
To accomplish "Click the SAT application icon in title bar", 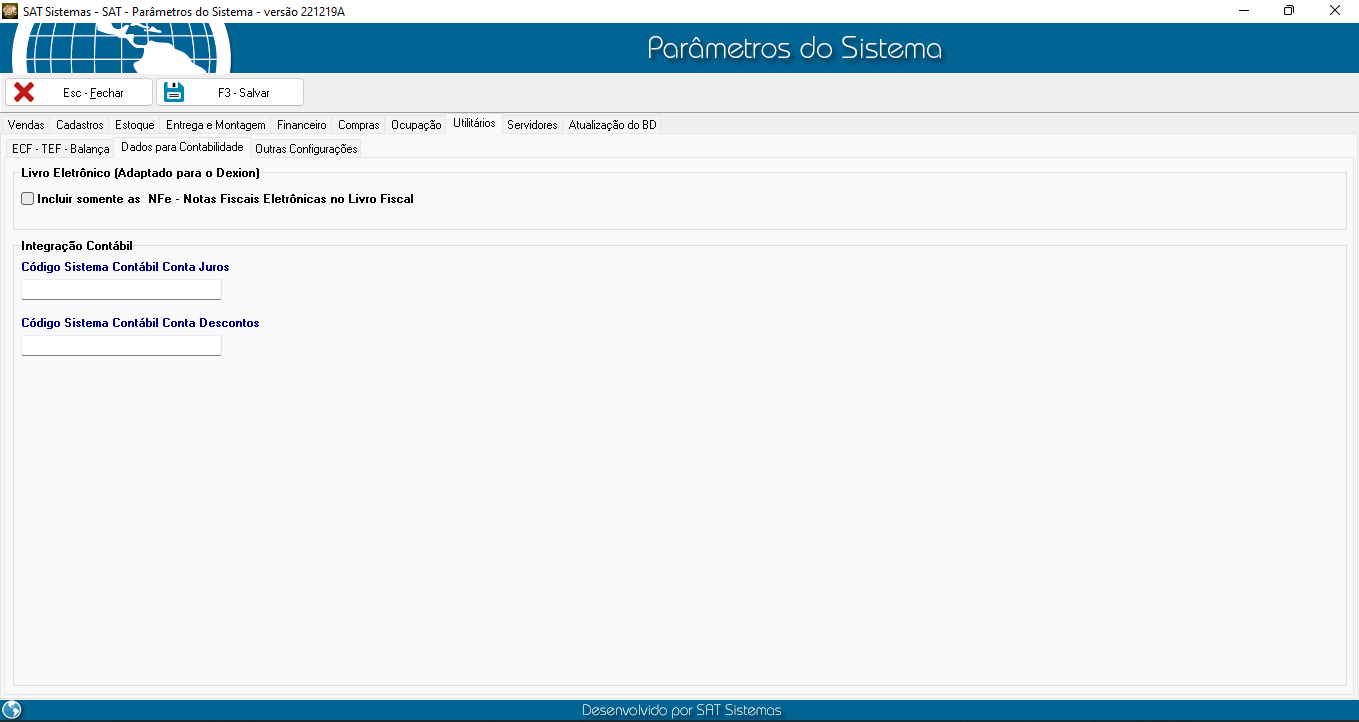I will tap(11, 10).
